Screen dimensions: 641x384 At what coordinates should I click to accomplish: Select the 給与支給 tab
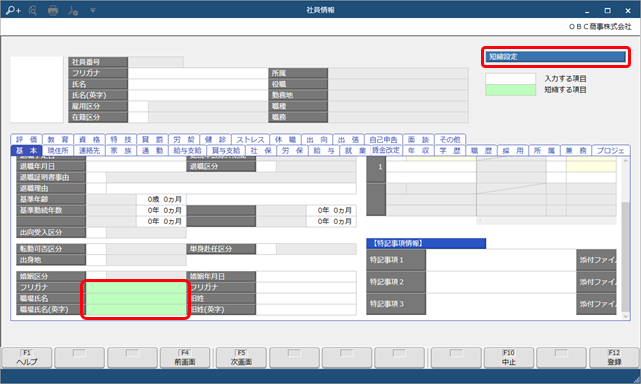[x=187, y=150]
